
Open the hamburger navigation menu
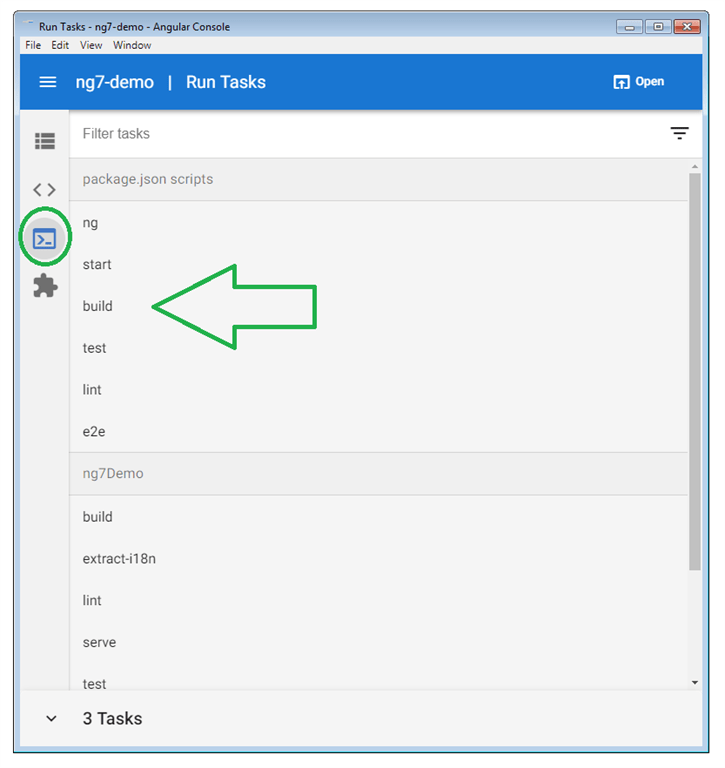[x=48, y=82]
